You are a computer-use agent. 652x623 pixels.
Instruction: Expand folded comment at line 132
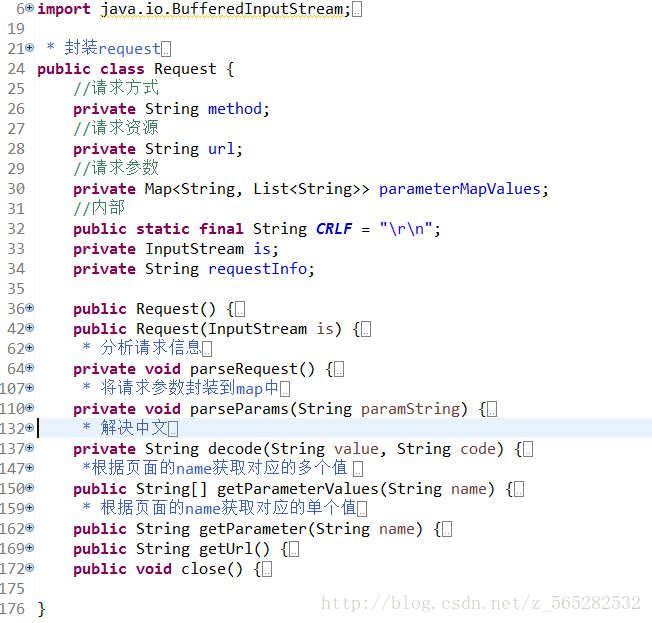click(30, 428)
